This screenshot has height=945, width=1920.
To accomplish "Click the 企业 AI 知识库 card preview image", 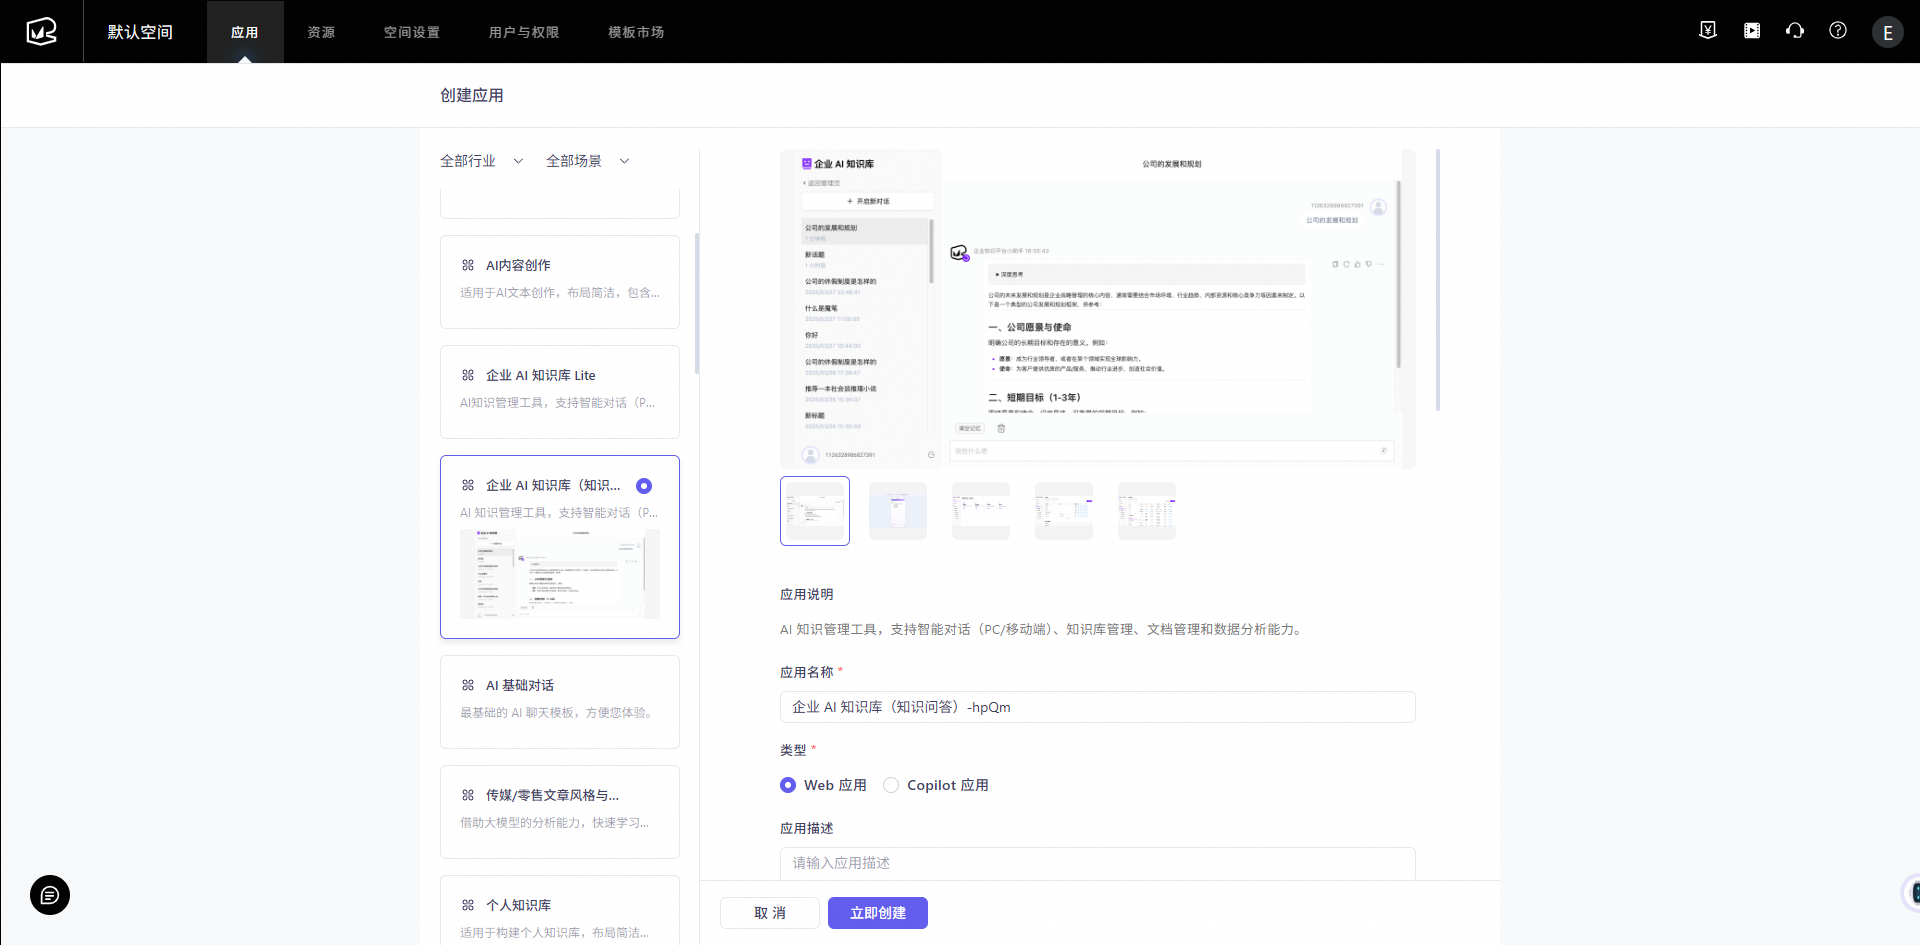I will click(560, 574).
